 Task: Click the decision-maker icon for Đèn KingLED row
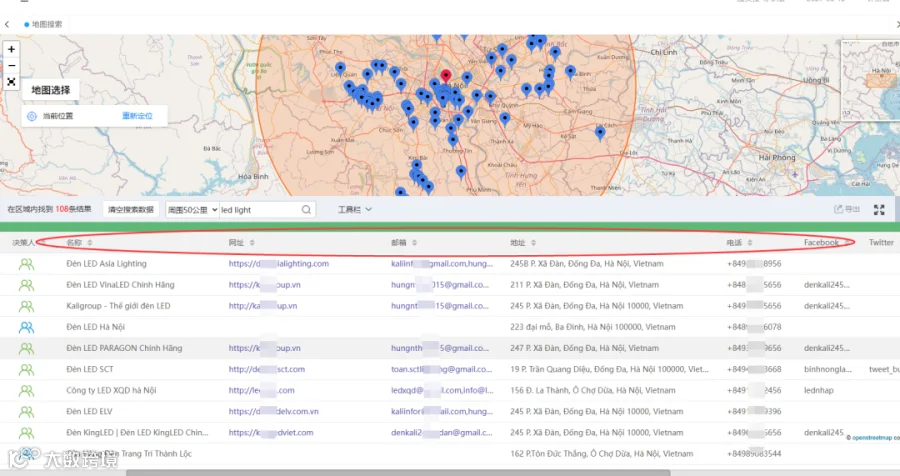pyautogui.click(x=26, y=433)
